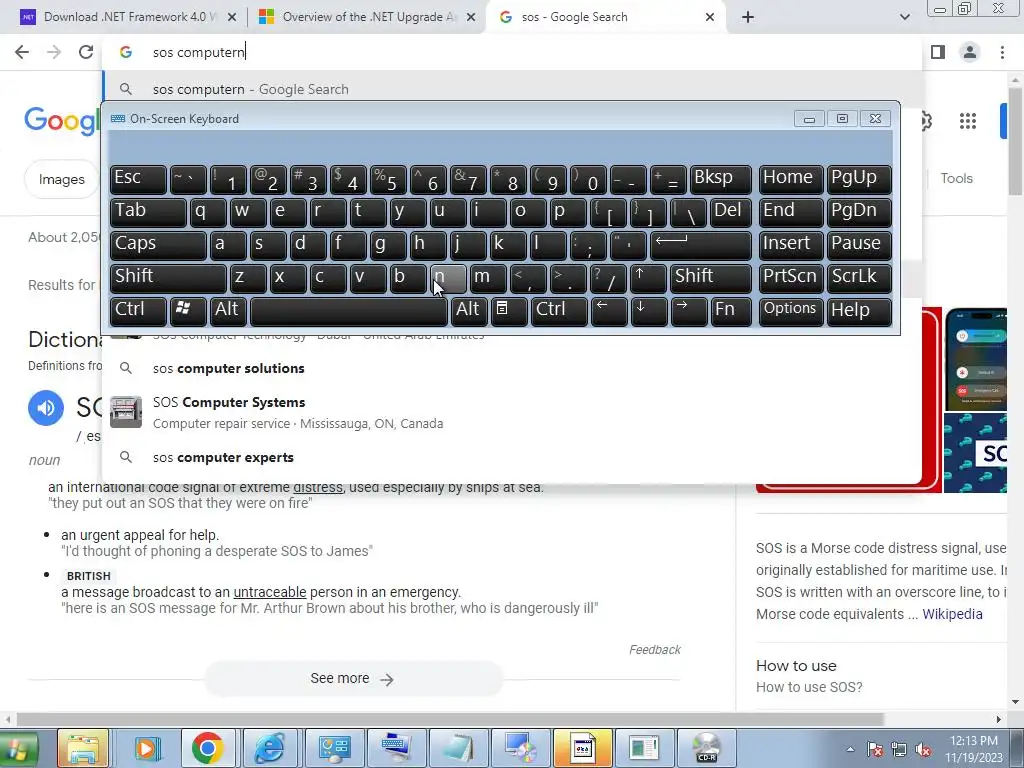Screen dimensions: 1024x768
Task: Choose 'sos computern - Google Search' suggestion
Action: point(512,89)
